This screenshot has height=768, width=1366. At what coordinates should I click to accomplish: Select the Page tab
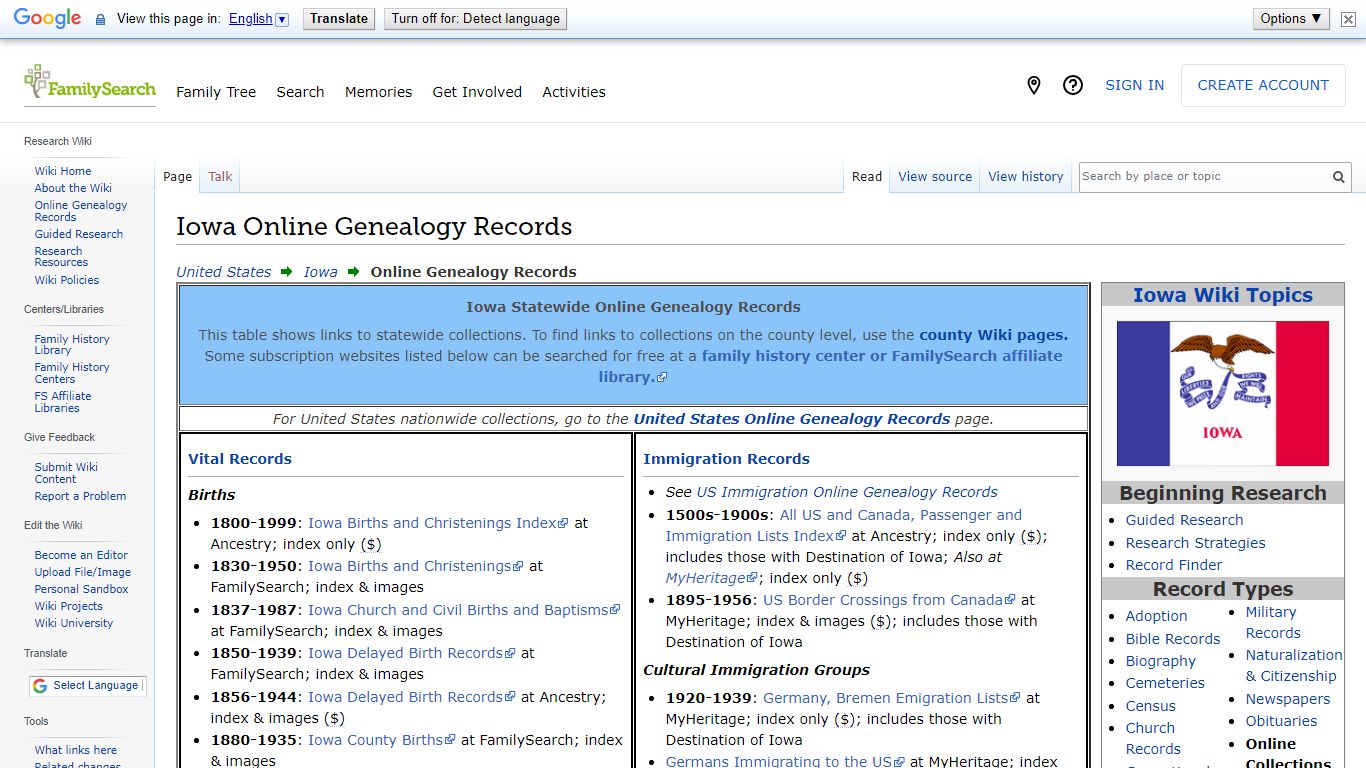[177, 177]
